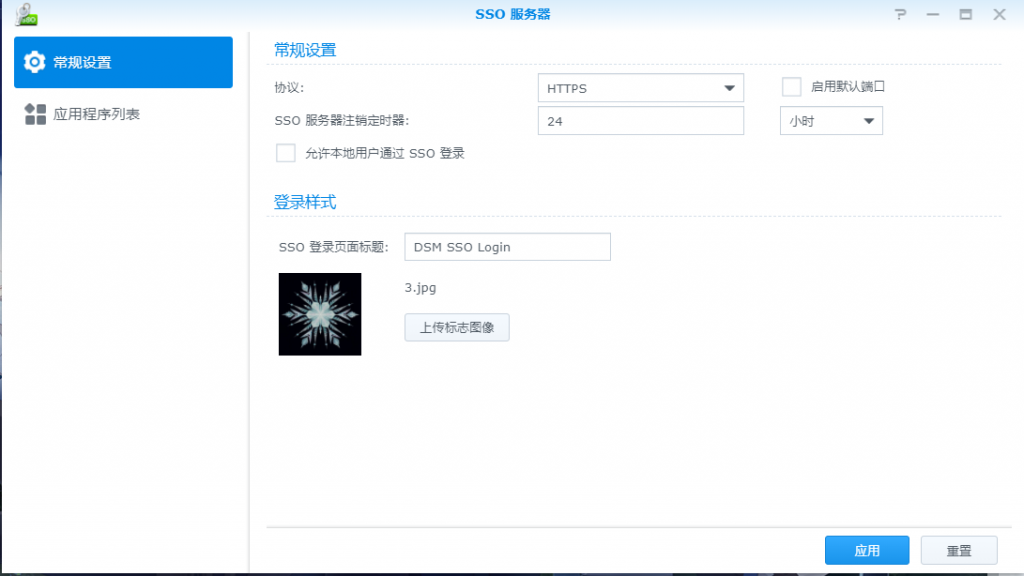Maximize the SSO 服务器 window
The height and width of the screenshot is (576, 1024).
point(966,14)
